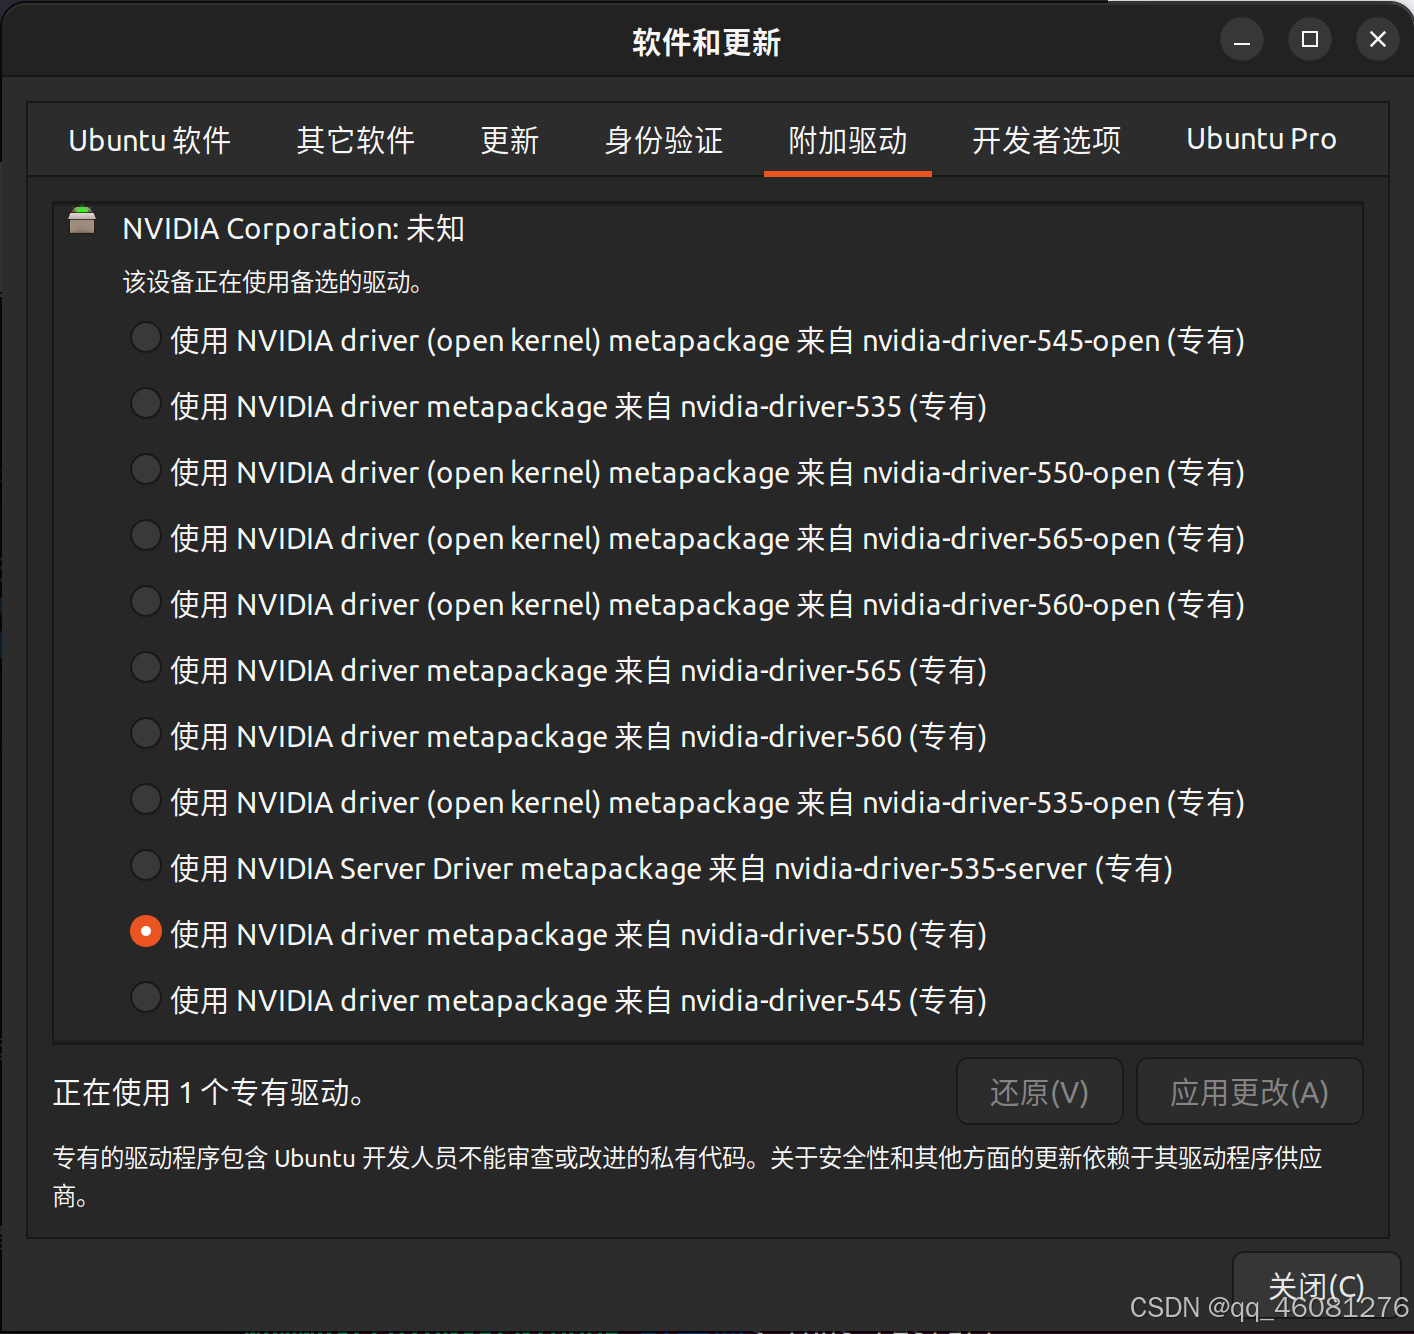Image resolution: width=1414 pixels, height=1334 pixels.
Task: Choose nvidia-driver-565-open radio option
Action: (x=146, y=536)
